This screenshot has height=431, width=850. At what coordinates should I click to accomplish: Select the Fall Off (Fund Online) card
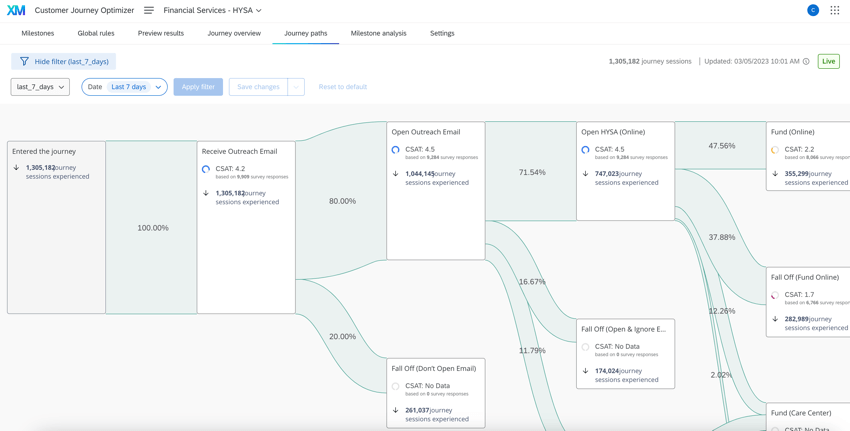pos(808,301)
